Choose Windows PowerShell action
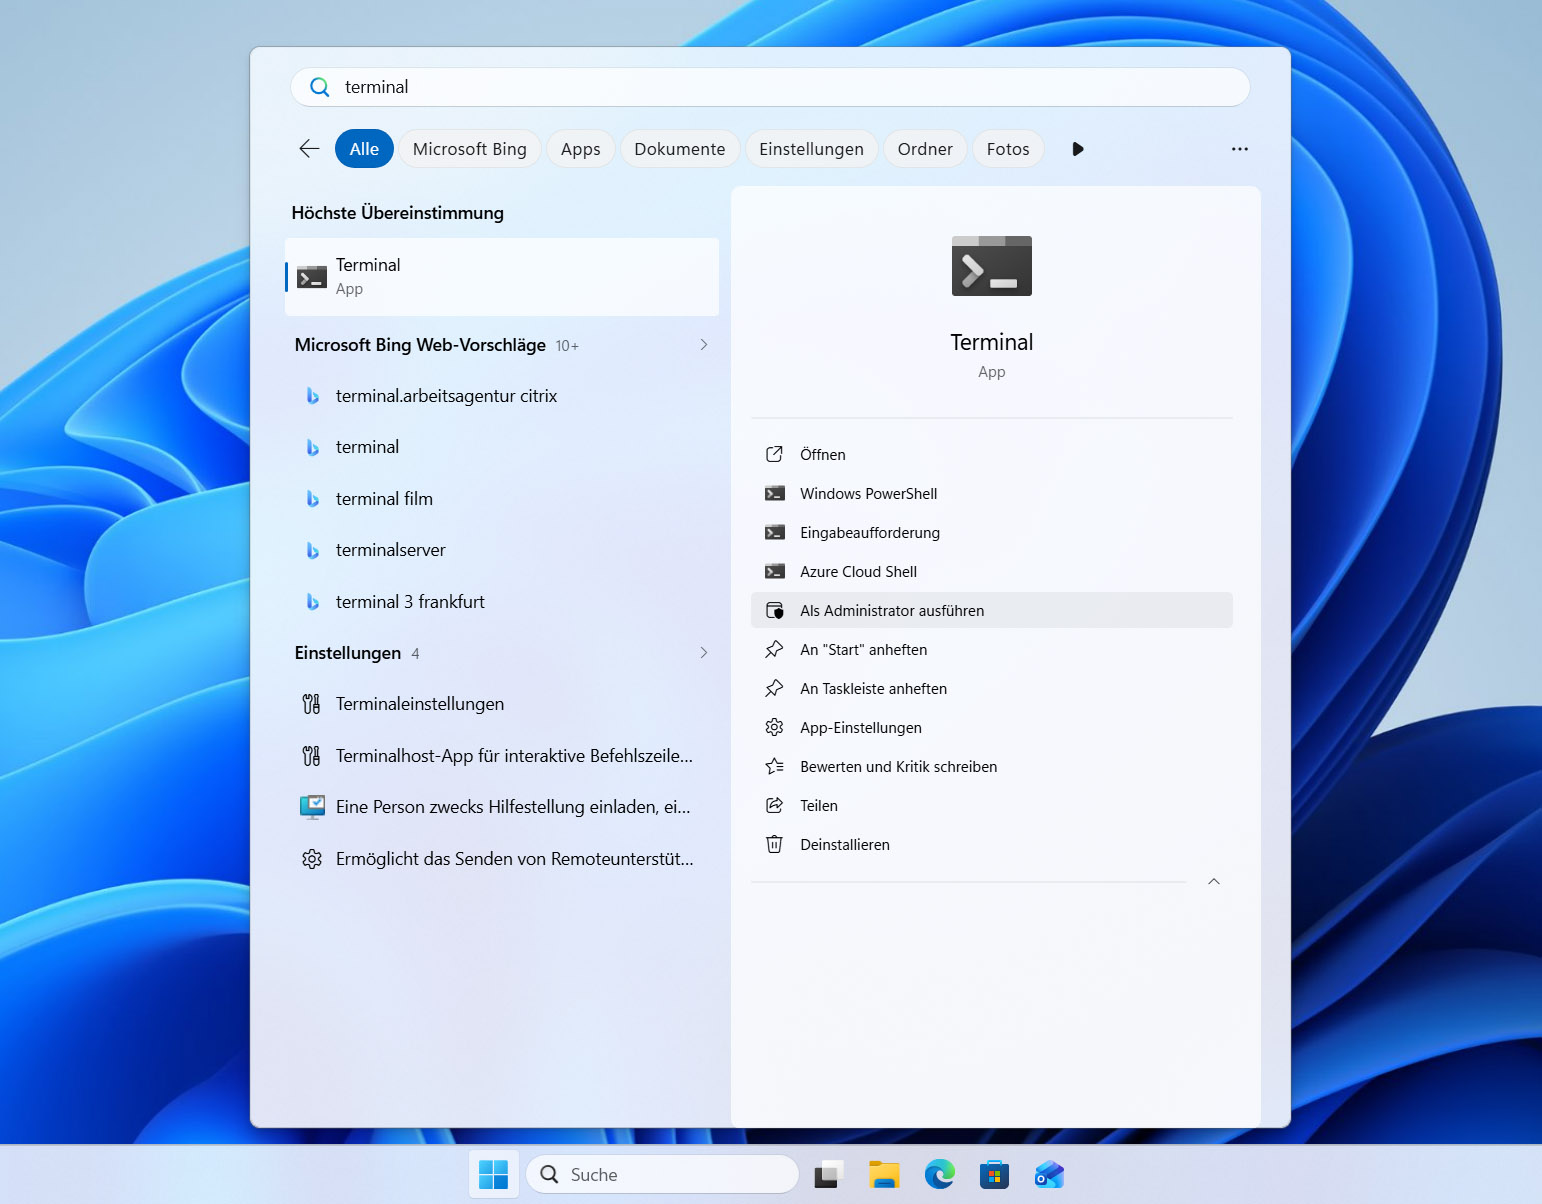This screenshot has width=1542, height=1204. click(992, 494)
